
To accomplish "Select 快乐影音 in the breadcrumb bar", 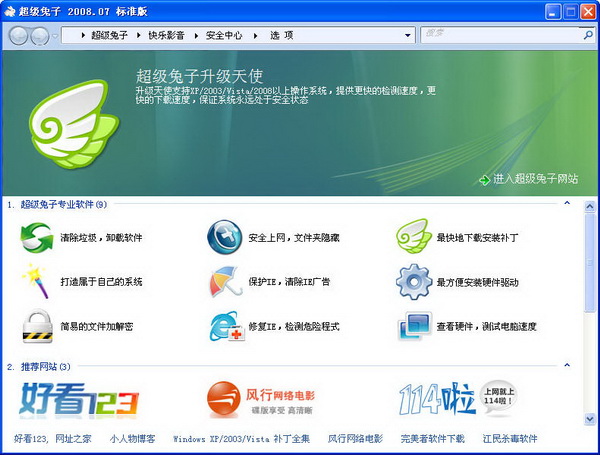I will (x=166, y=36).
